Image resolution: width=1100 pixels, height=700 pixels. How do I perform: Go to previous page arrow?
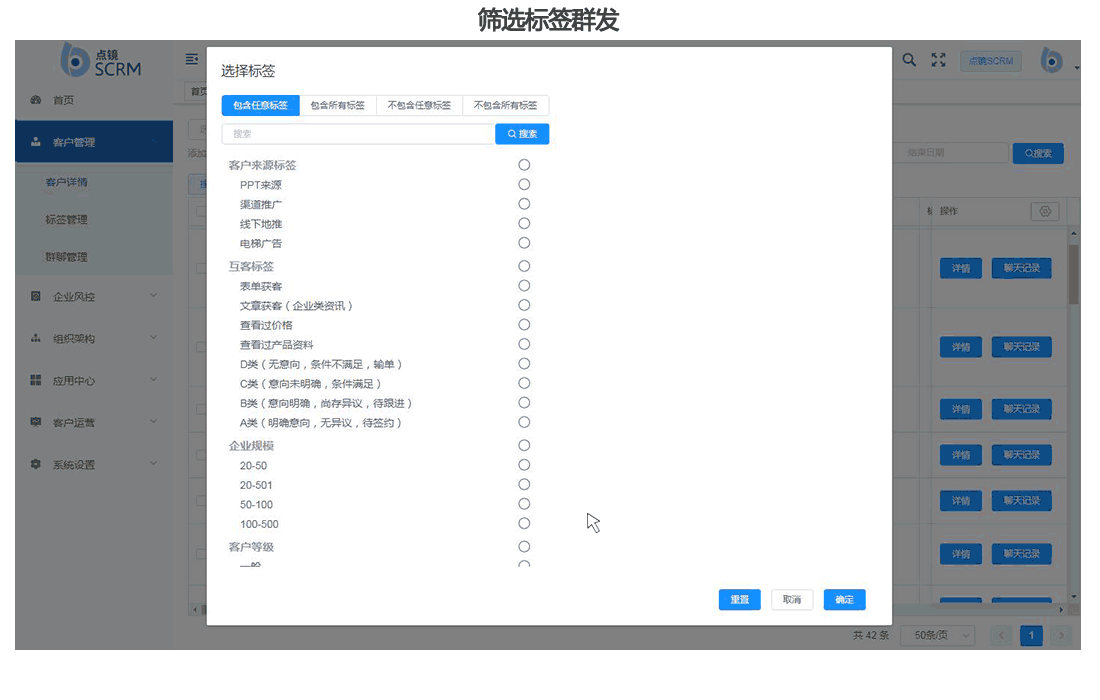pyautogui.click(x=1001, y=635)
